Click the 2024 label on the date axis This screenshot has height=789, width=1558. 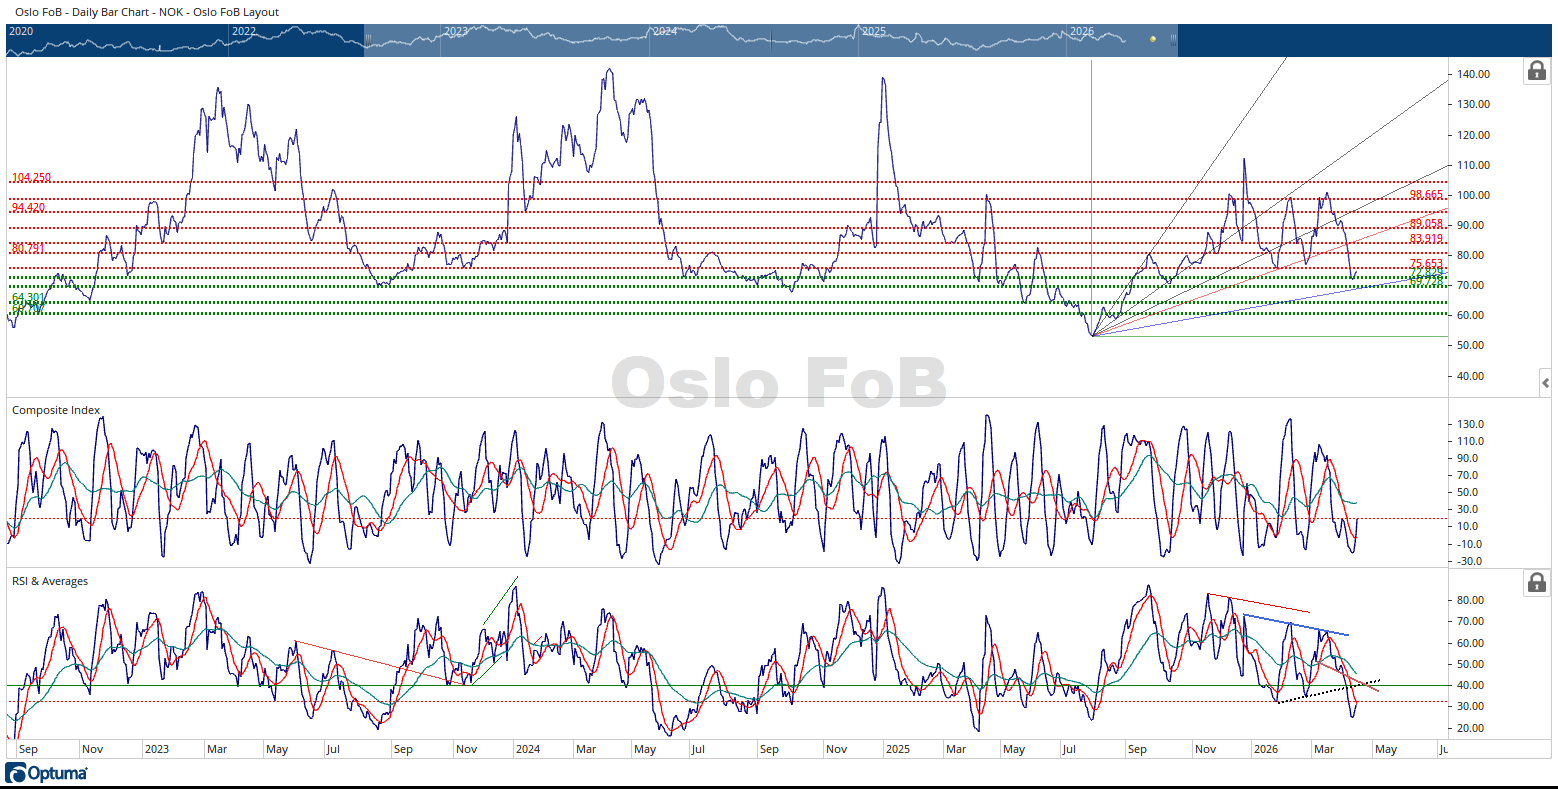tap(528, 749)
